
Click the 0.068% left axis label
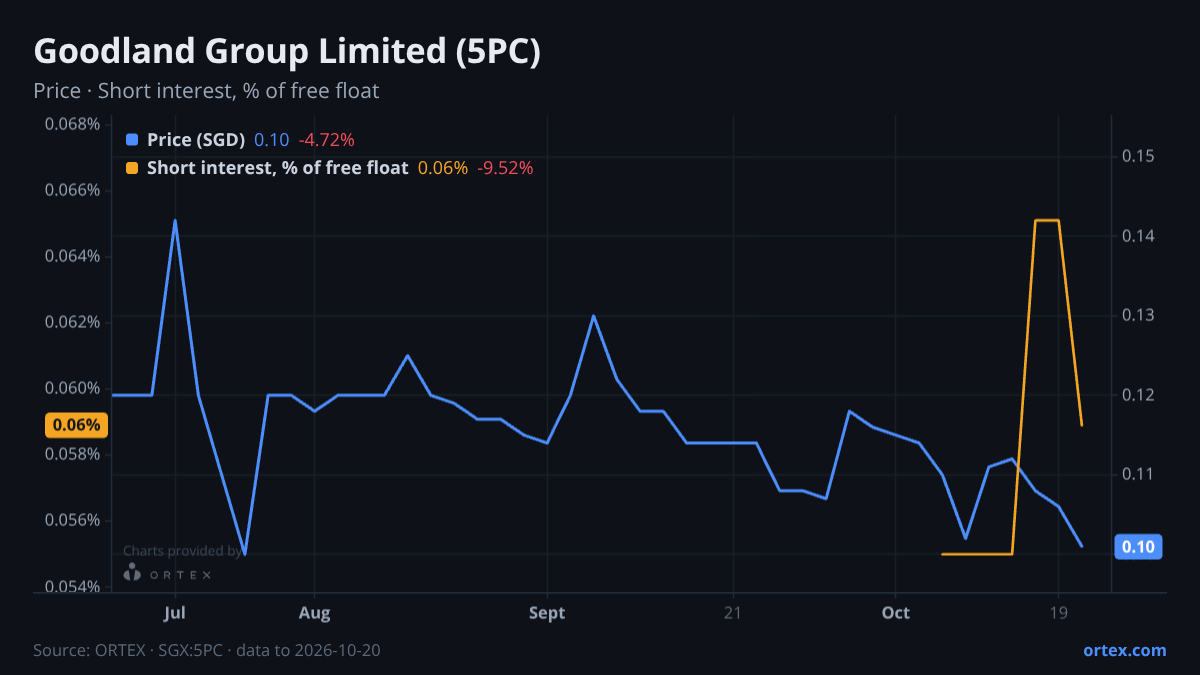click(x=72, y=124)
